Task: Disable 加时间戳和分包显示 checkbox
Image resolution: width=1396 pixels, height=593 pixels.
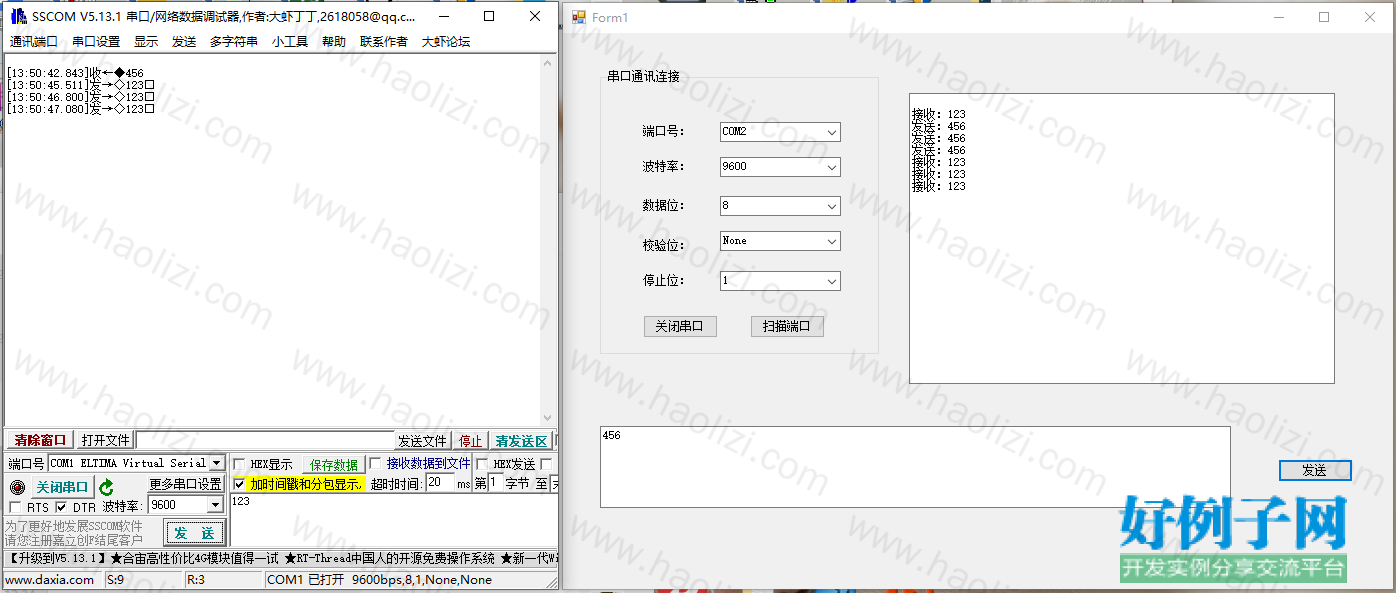Action: 239,484
